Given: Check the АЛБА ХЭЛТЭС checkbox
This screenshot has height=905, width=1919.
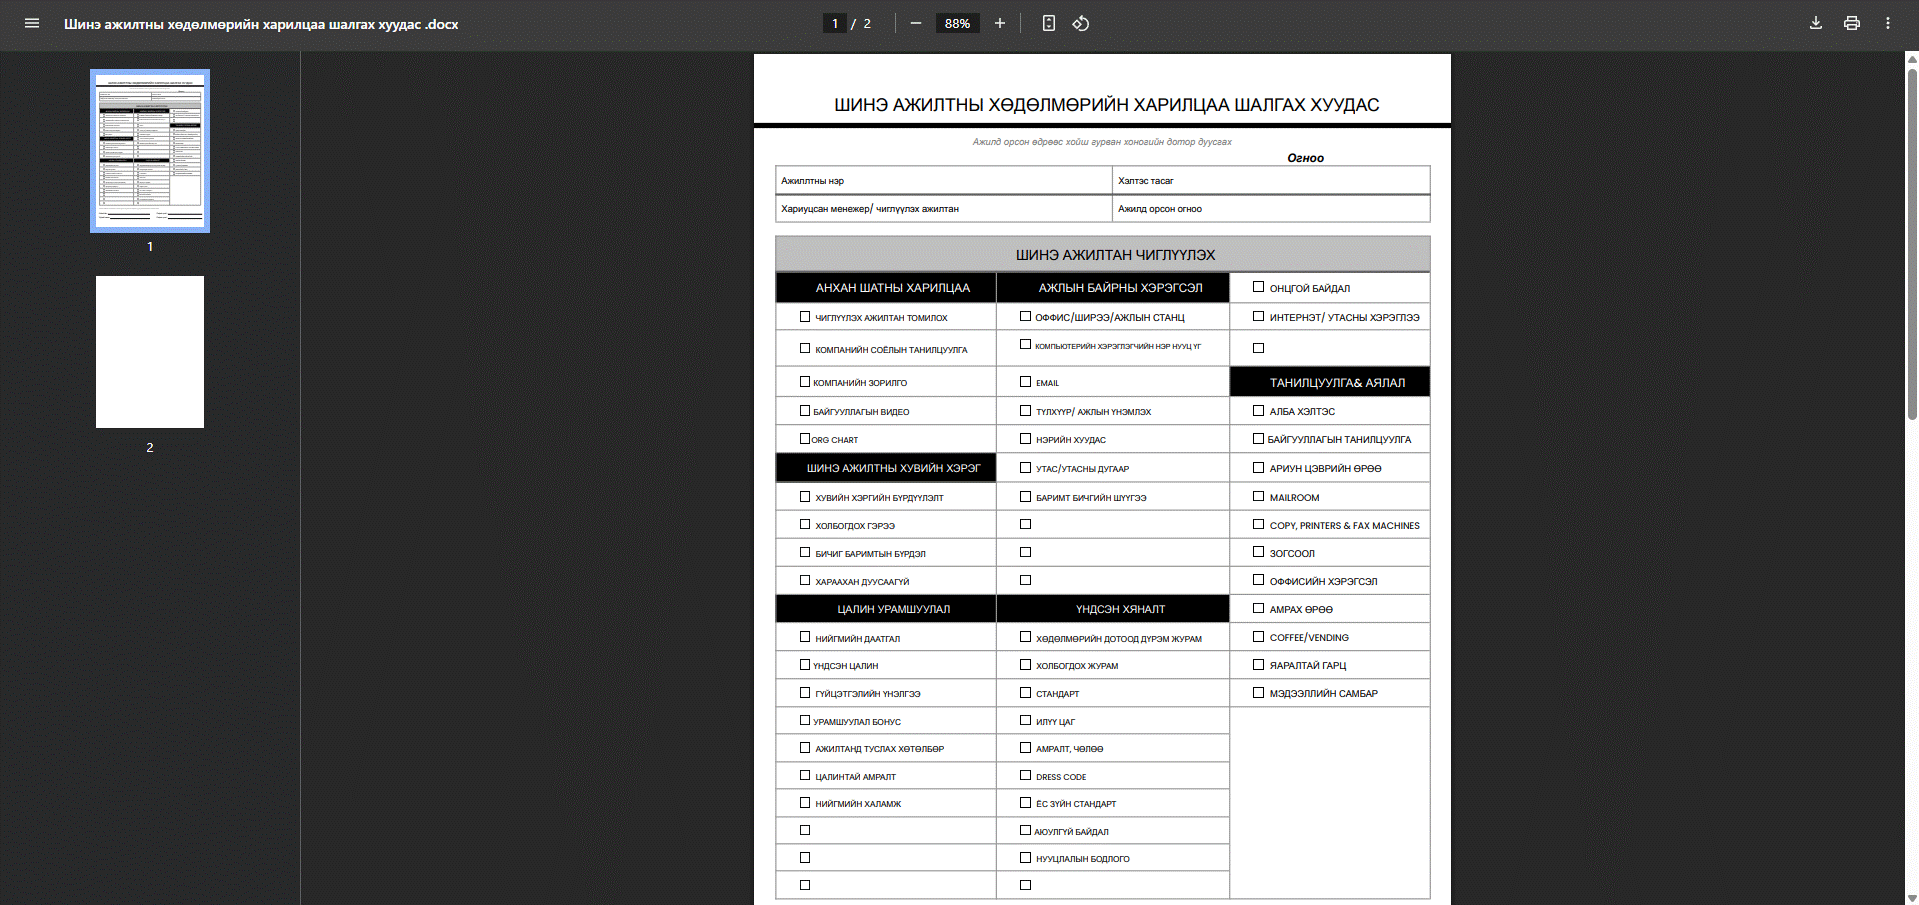Looking at the screenshot, I should tap(1259, 410).
